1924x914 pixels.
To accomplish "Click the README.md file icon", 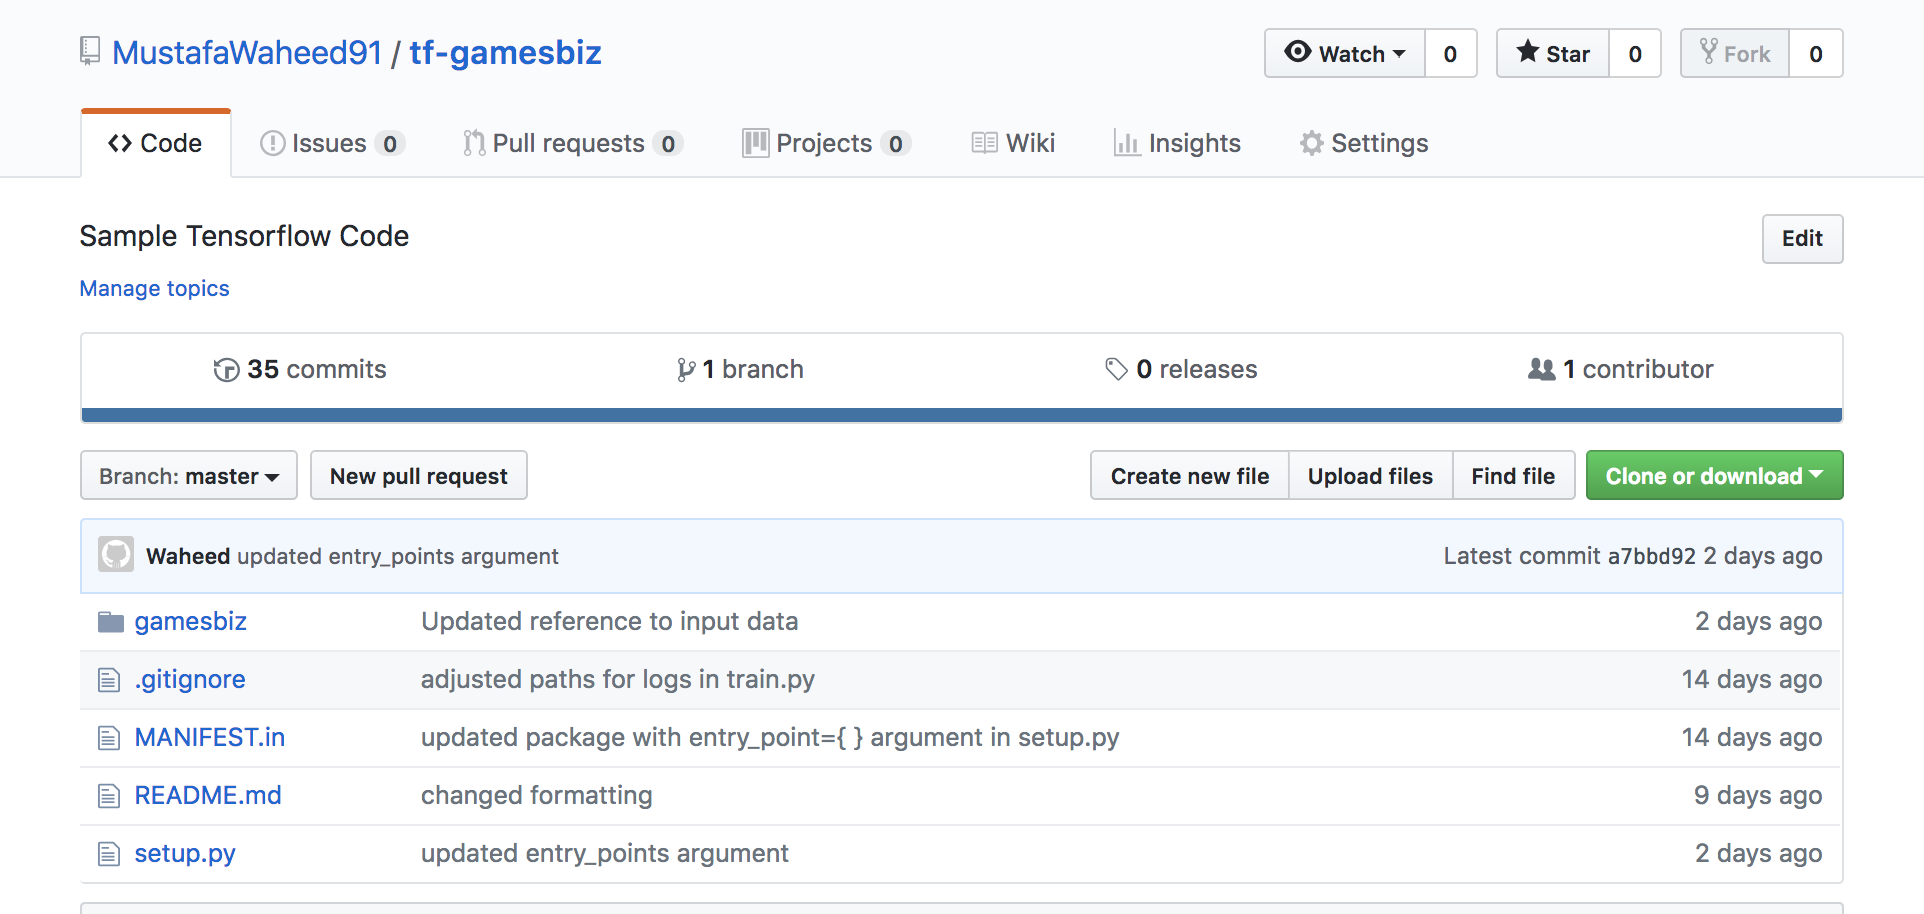I will click(x=109, y=796).
